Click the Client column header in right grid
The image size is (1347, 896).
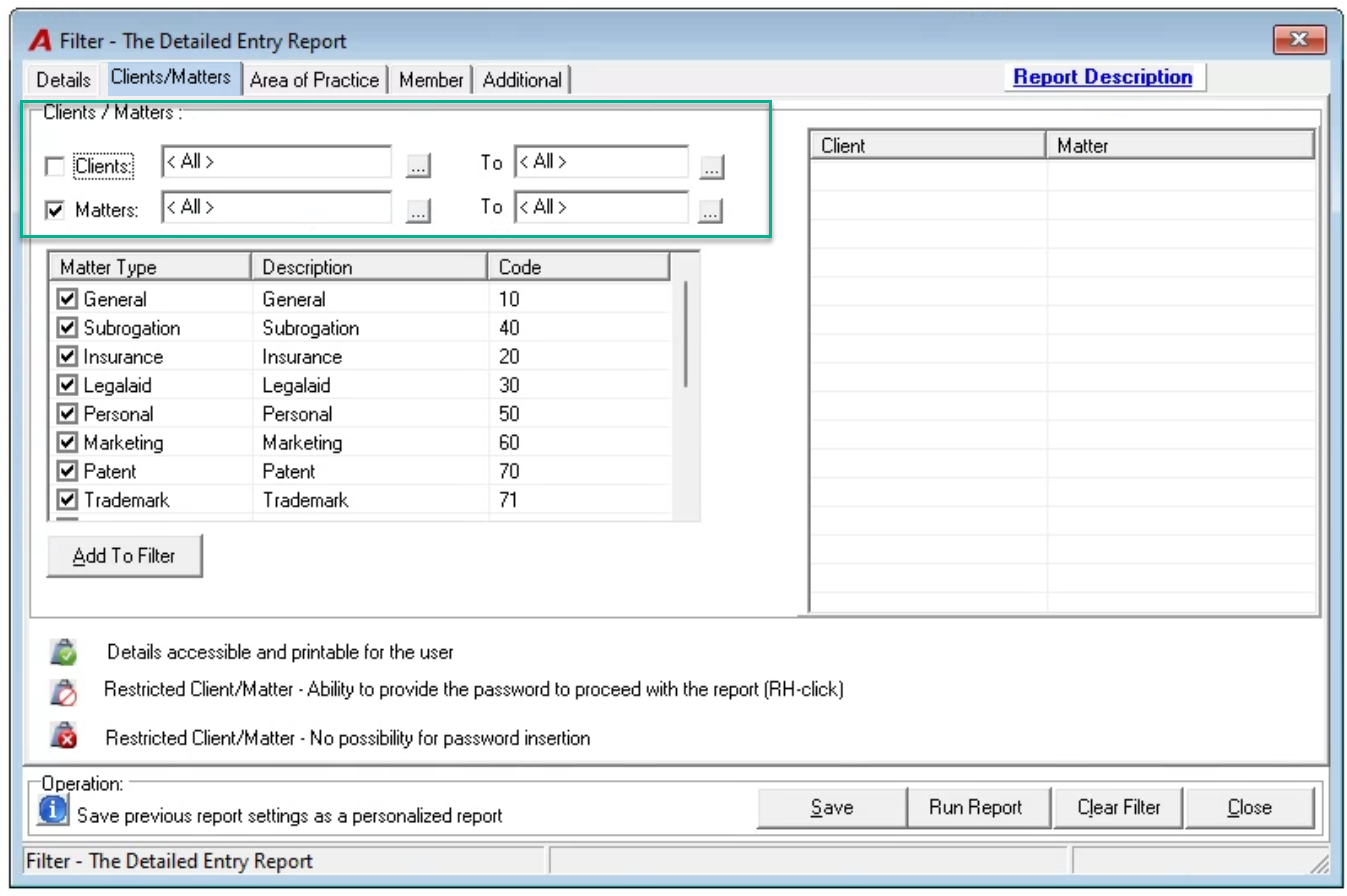(x=927, y=146)
